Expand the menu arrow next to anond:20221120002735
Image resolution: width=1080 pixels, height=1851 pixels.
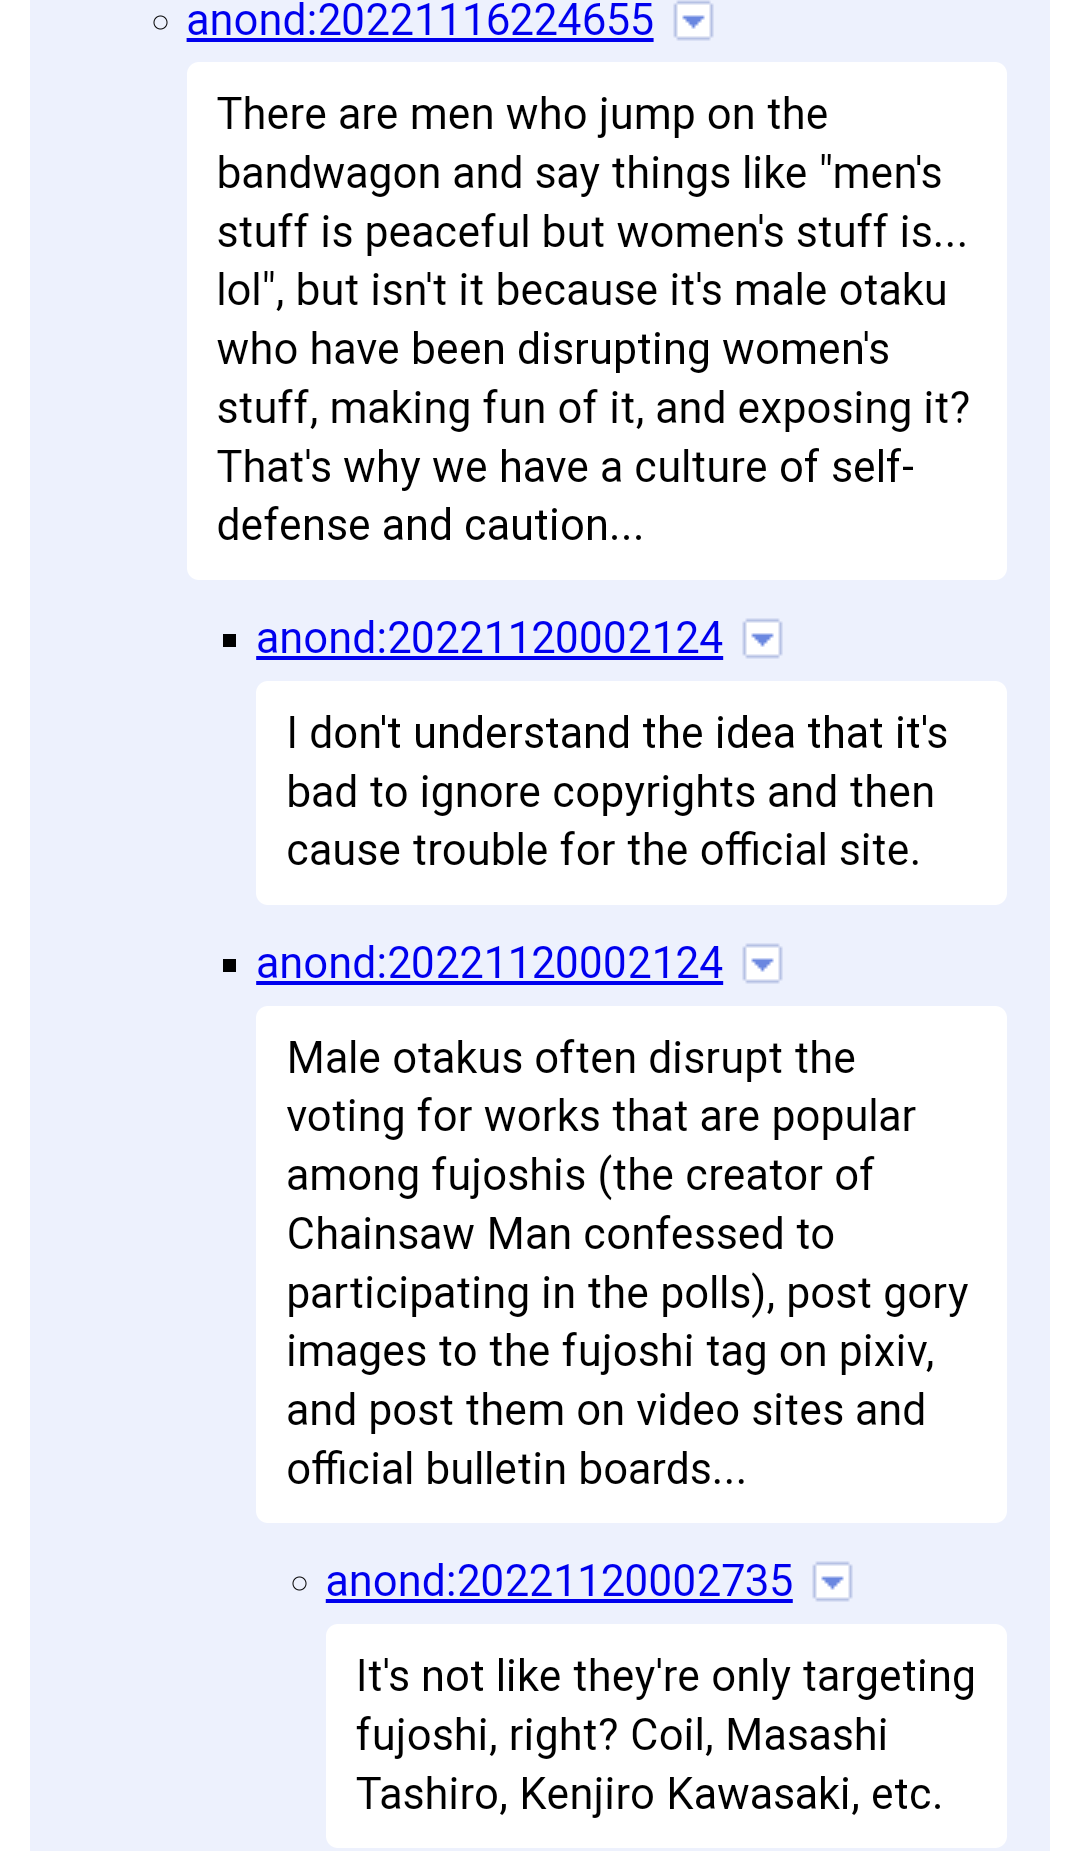click(x=832, y=1582)
